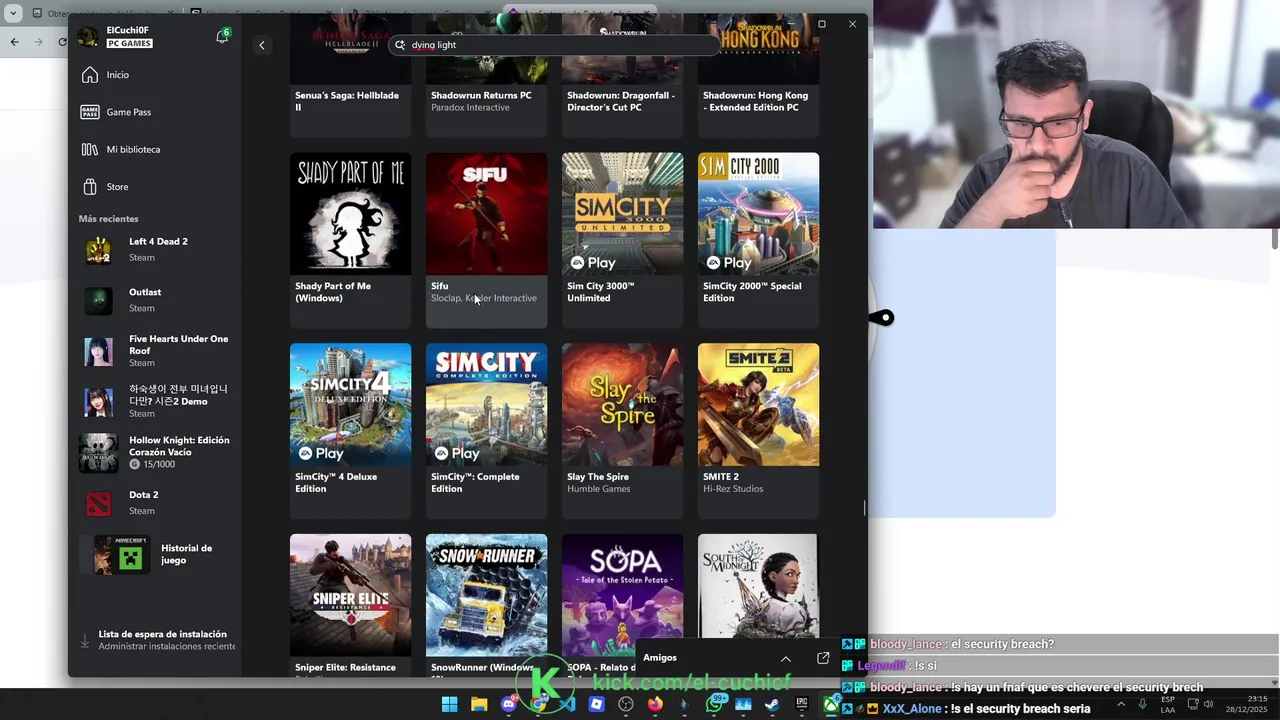This screenshot has height=720, width=1280.
Task: Open Discord from the taskbar
Action: tap(508, 704)
